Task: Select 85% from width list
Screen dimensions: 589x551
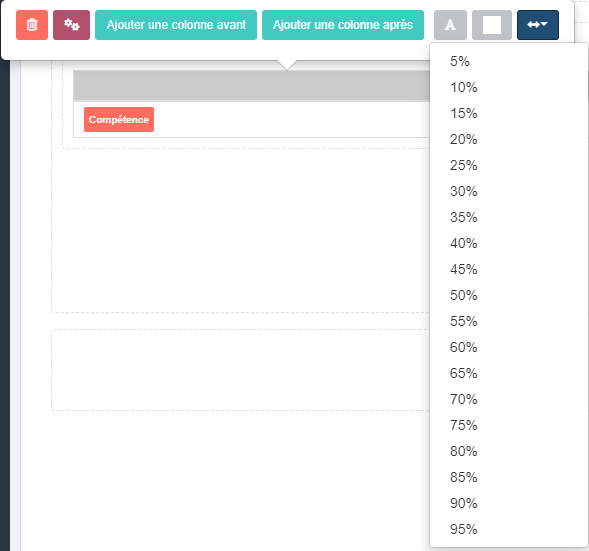Action: tap(509, 477)
